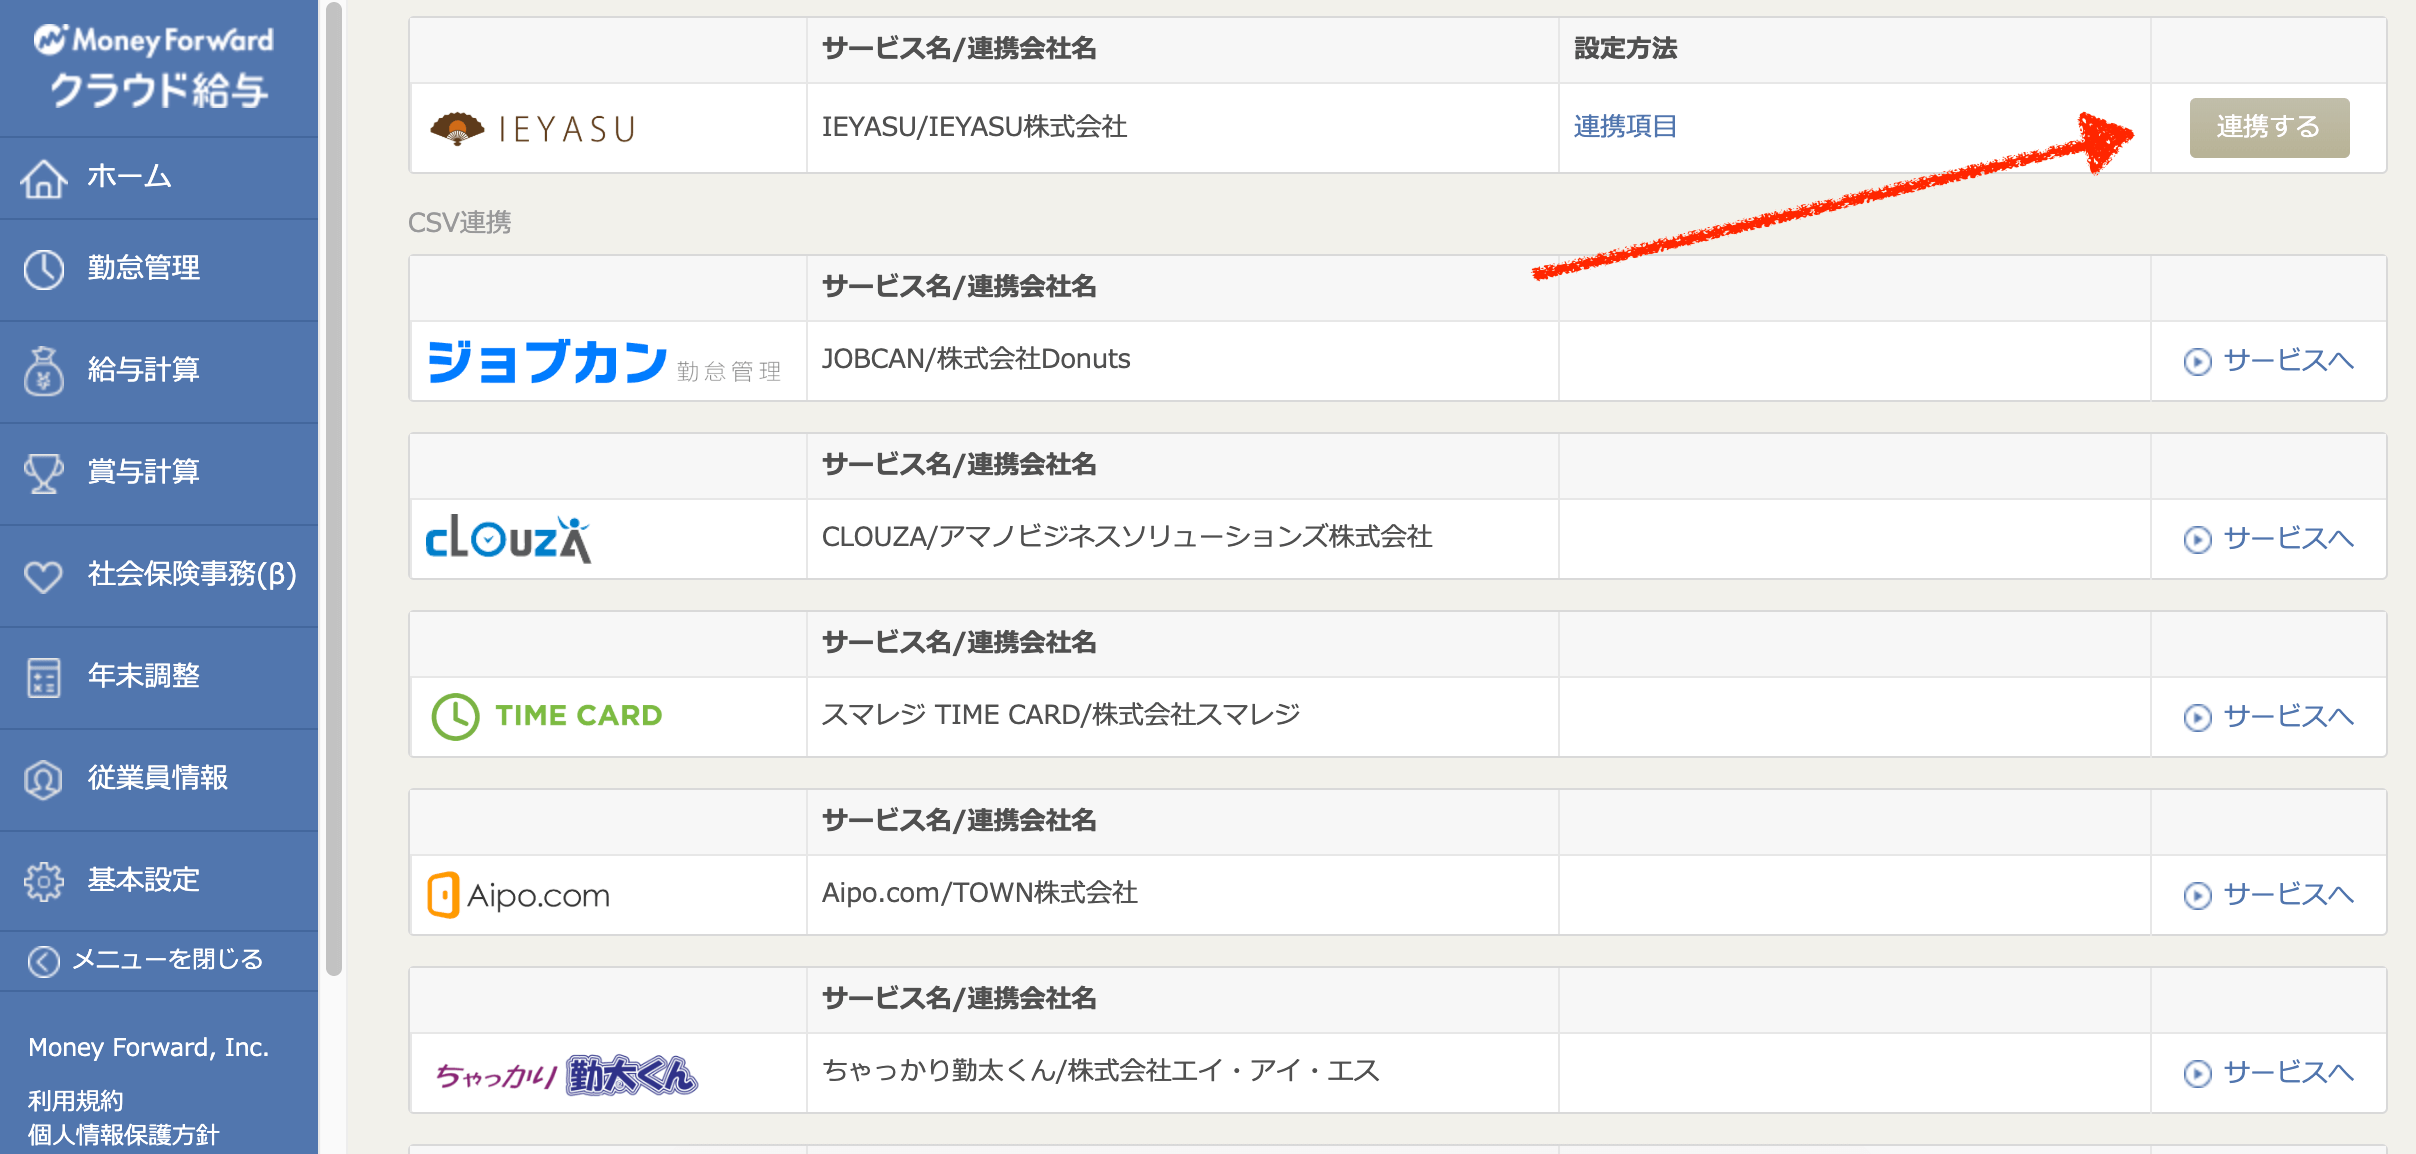Select the Aipo.com/TOWN株式会社 cell text
The image size is (2416, 1154).
click(x=979, y=893)
